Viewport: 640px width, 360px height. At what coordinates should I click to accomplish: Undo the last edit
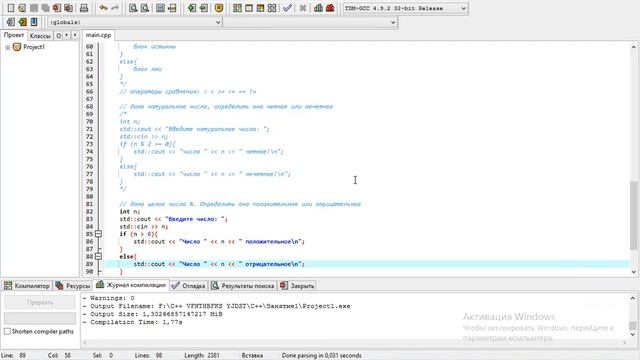(103, 8)
